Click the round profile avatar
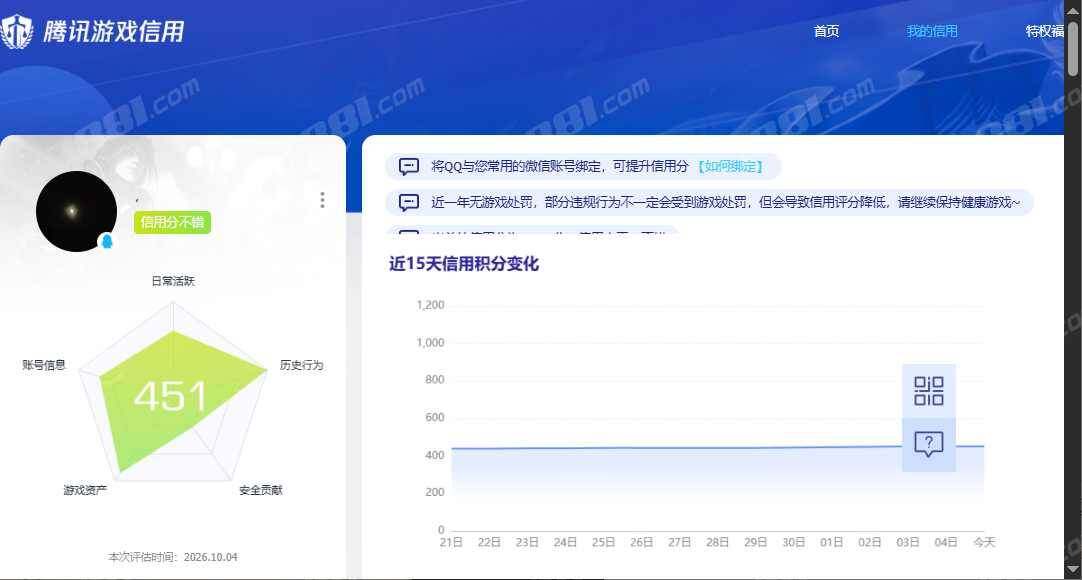This screenshot has width=1082, height=580. pos(76,211)
